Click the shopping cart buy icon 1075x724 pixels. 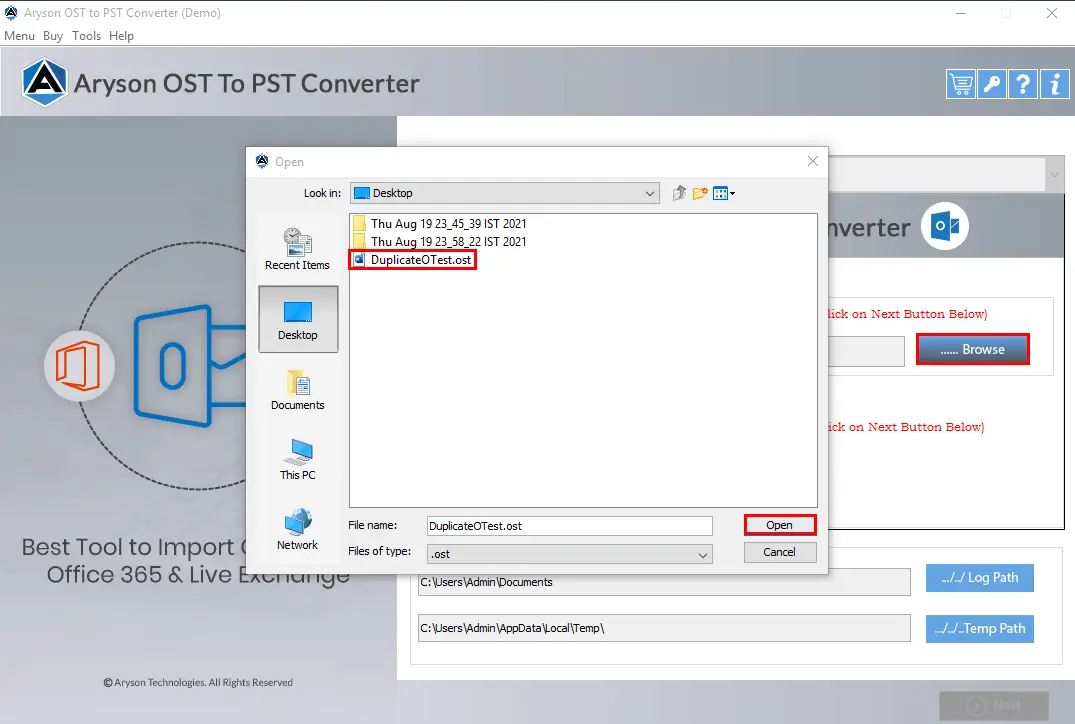coord(961,84)
